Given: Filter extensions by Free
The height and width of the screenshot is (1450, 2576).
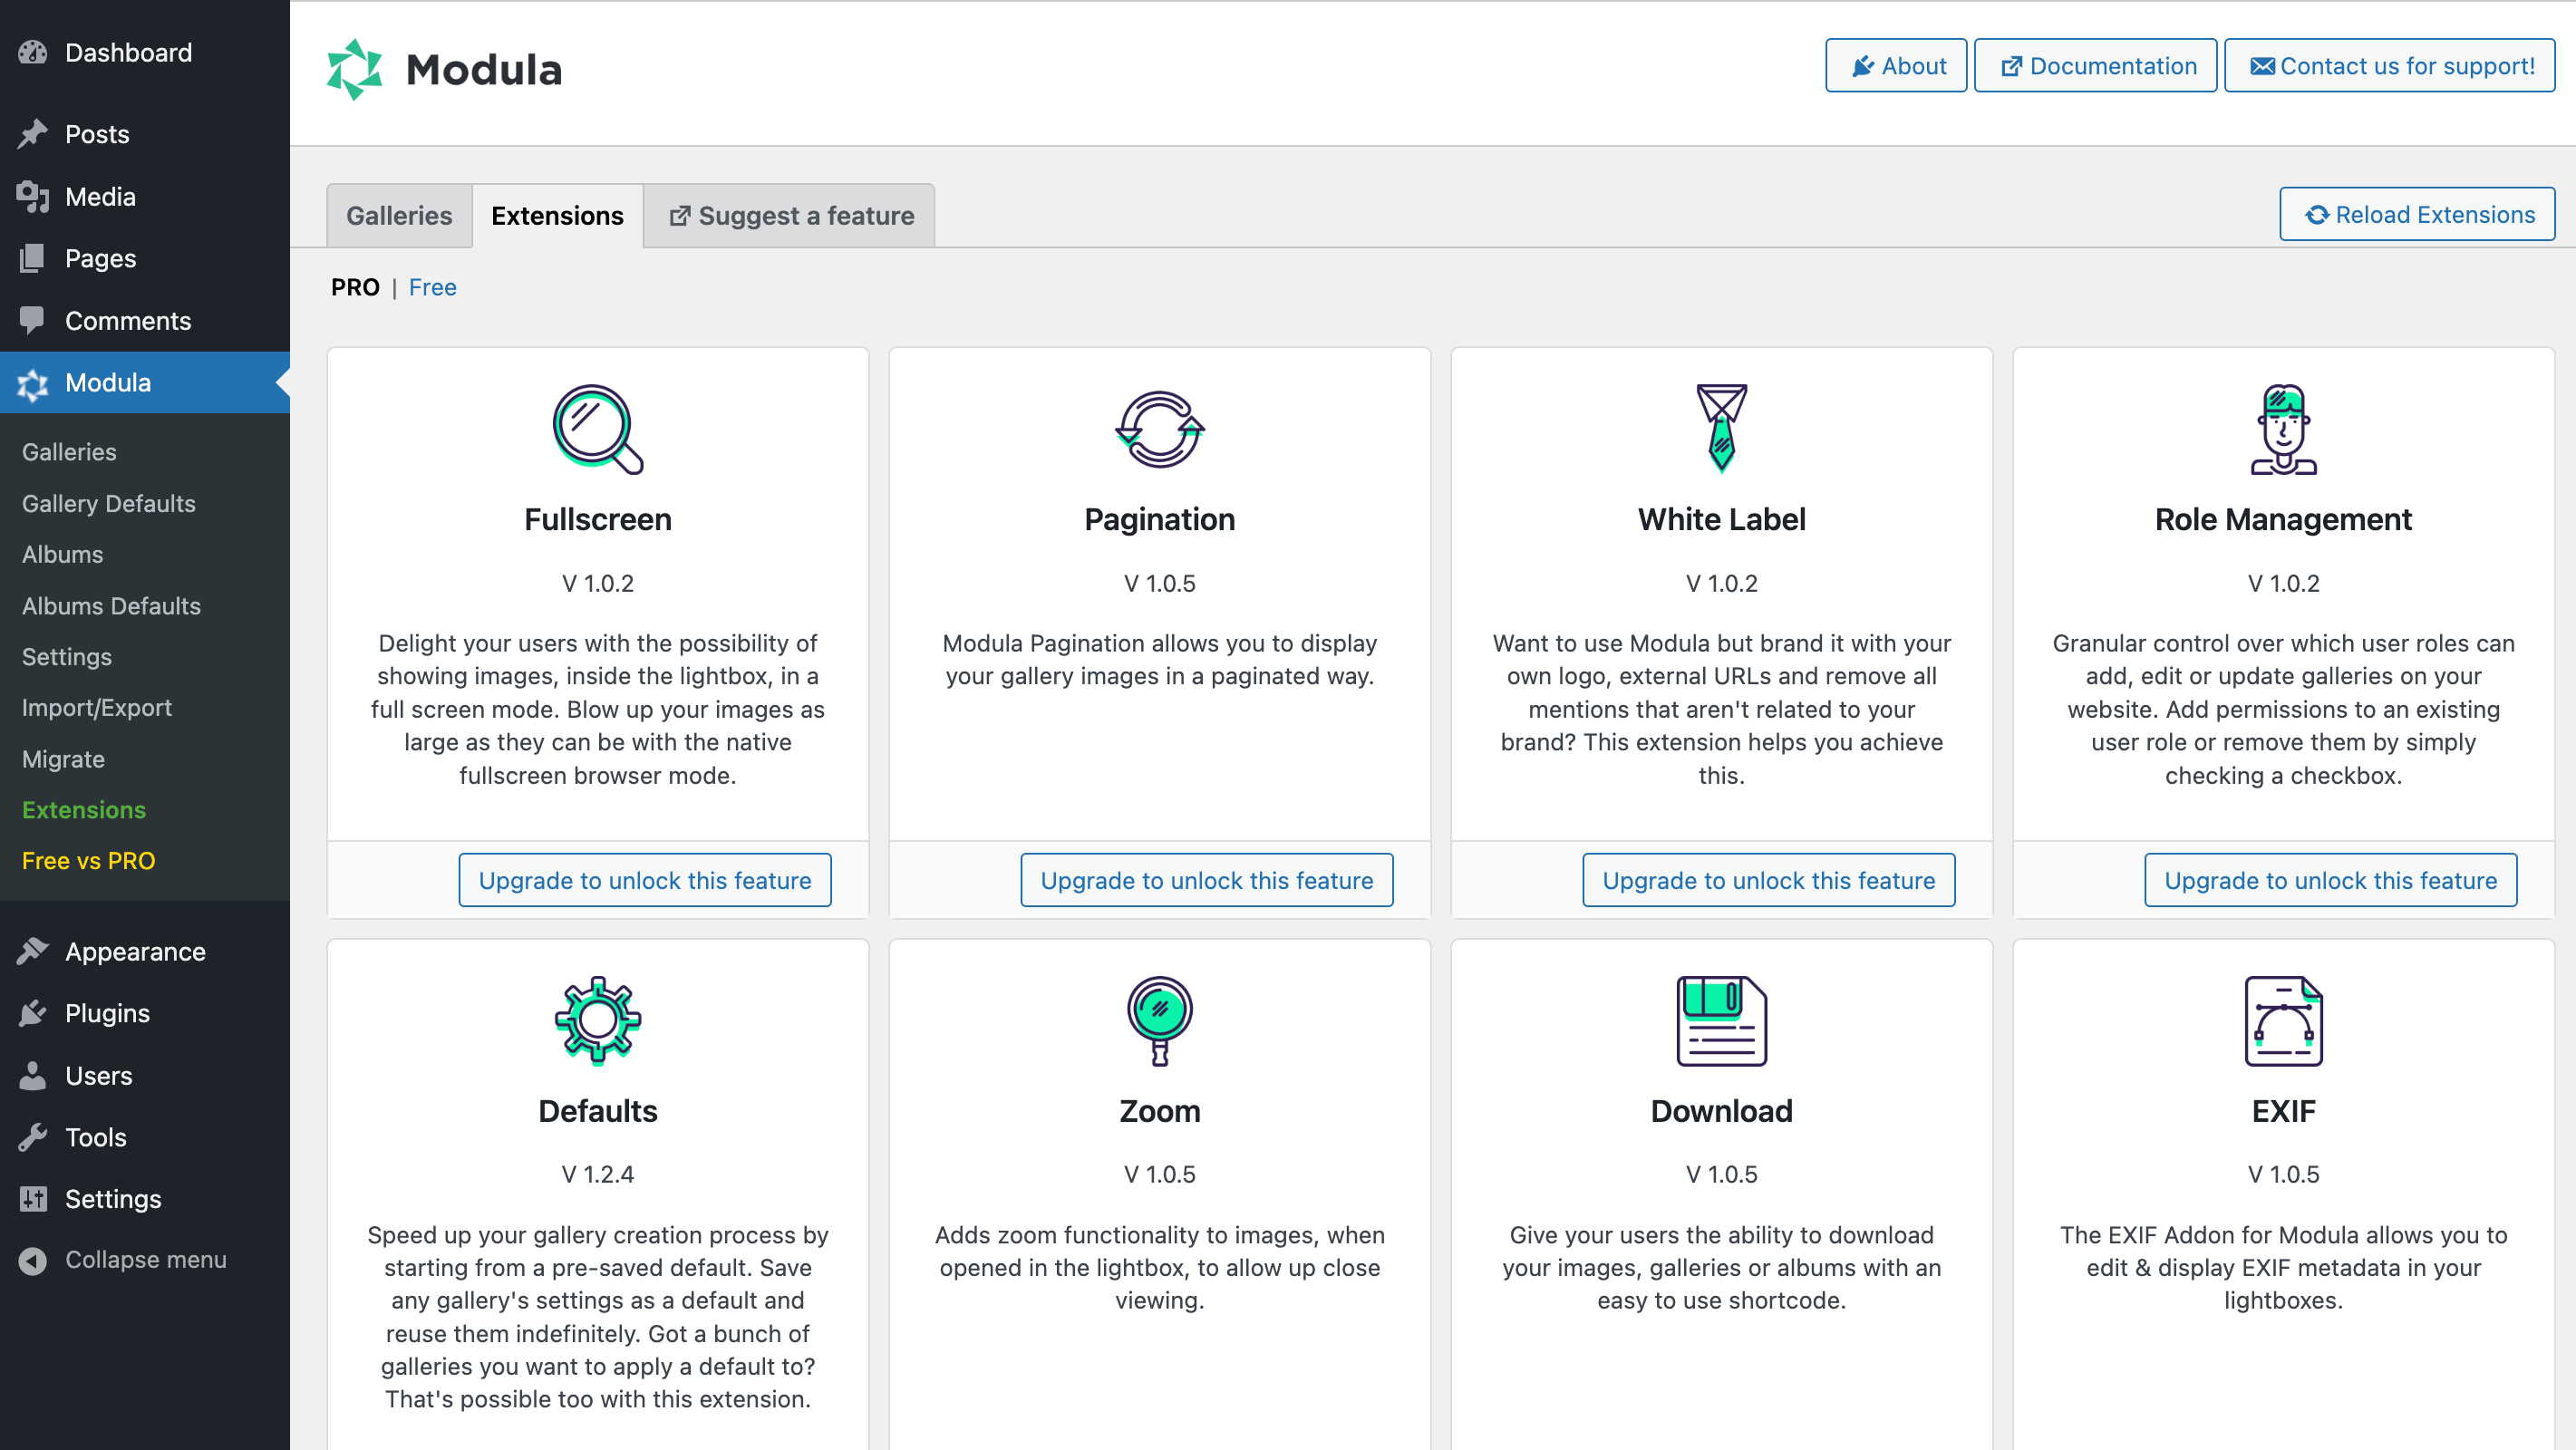Looking at the screenshot, I should click(432, 287).
